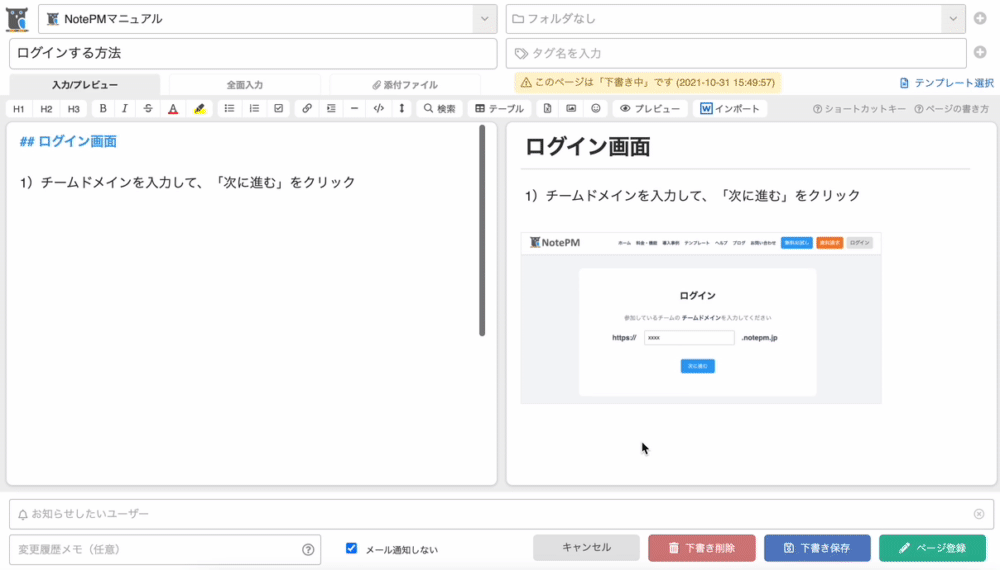This screenshot has width=1000, height=570.
Task: Insert a hyperlink using the link icon
Action: [307, 108]
